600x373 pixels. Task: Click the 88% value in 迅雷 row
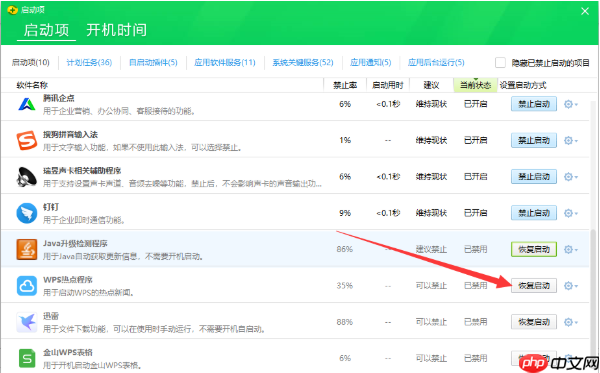[344, 322]
